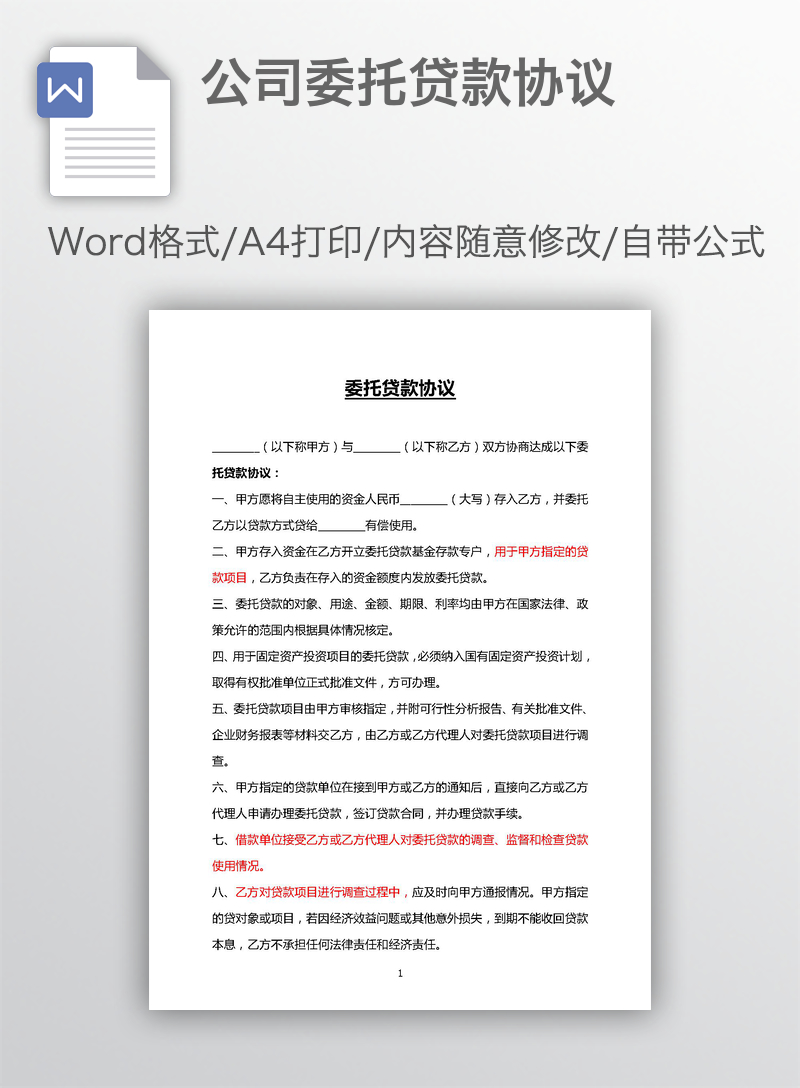Click the line 代理人申请办理委托贷款
Viewport: 800px width, 1088px height.
(x=368, y=813)
